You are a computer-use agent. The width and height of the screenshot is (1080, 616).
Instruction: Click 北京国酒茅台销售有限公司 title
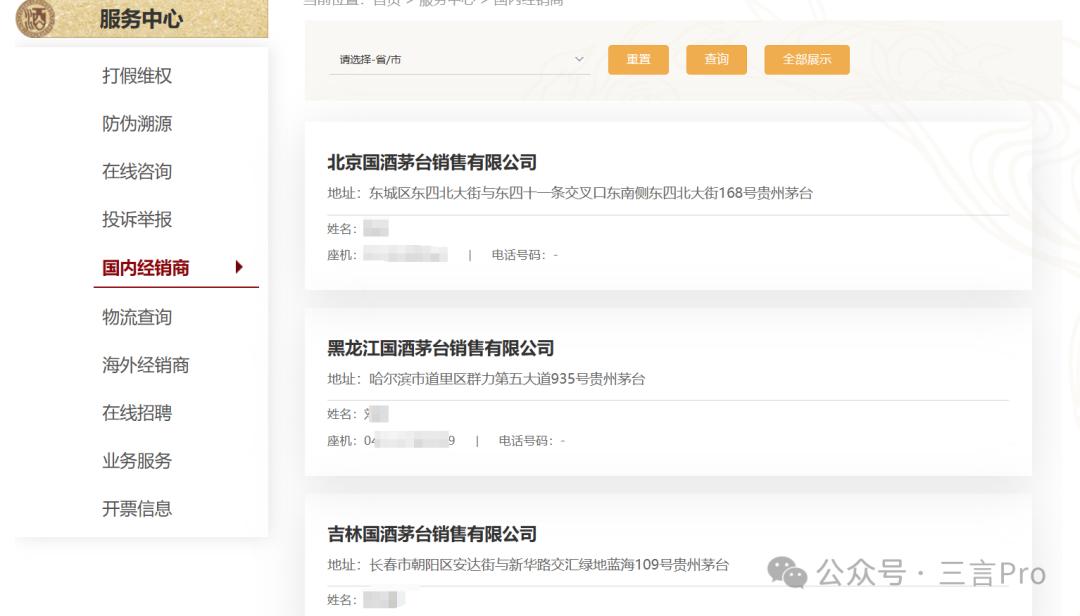(x=432, y=163)
